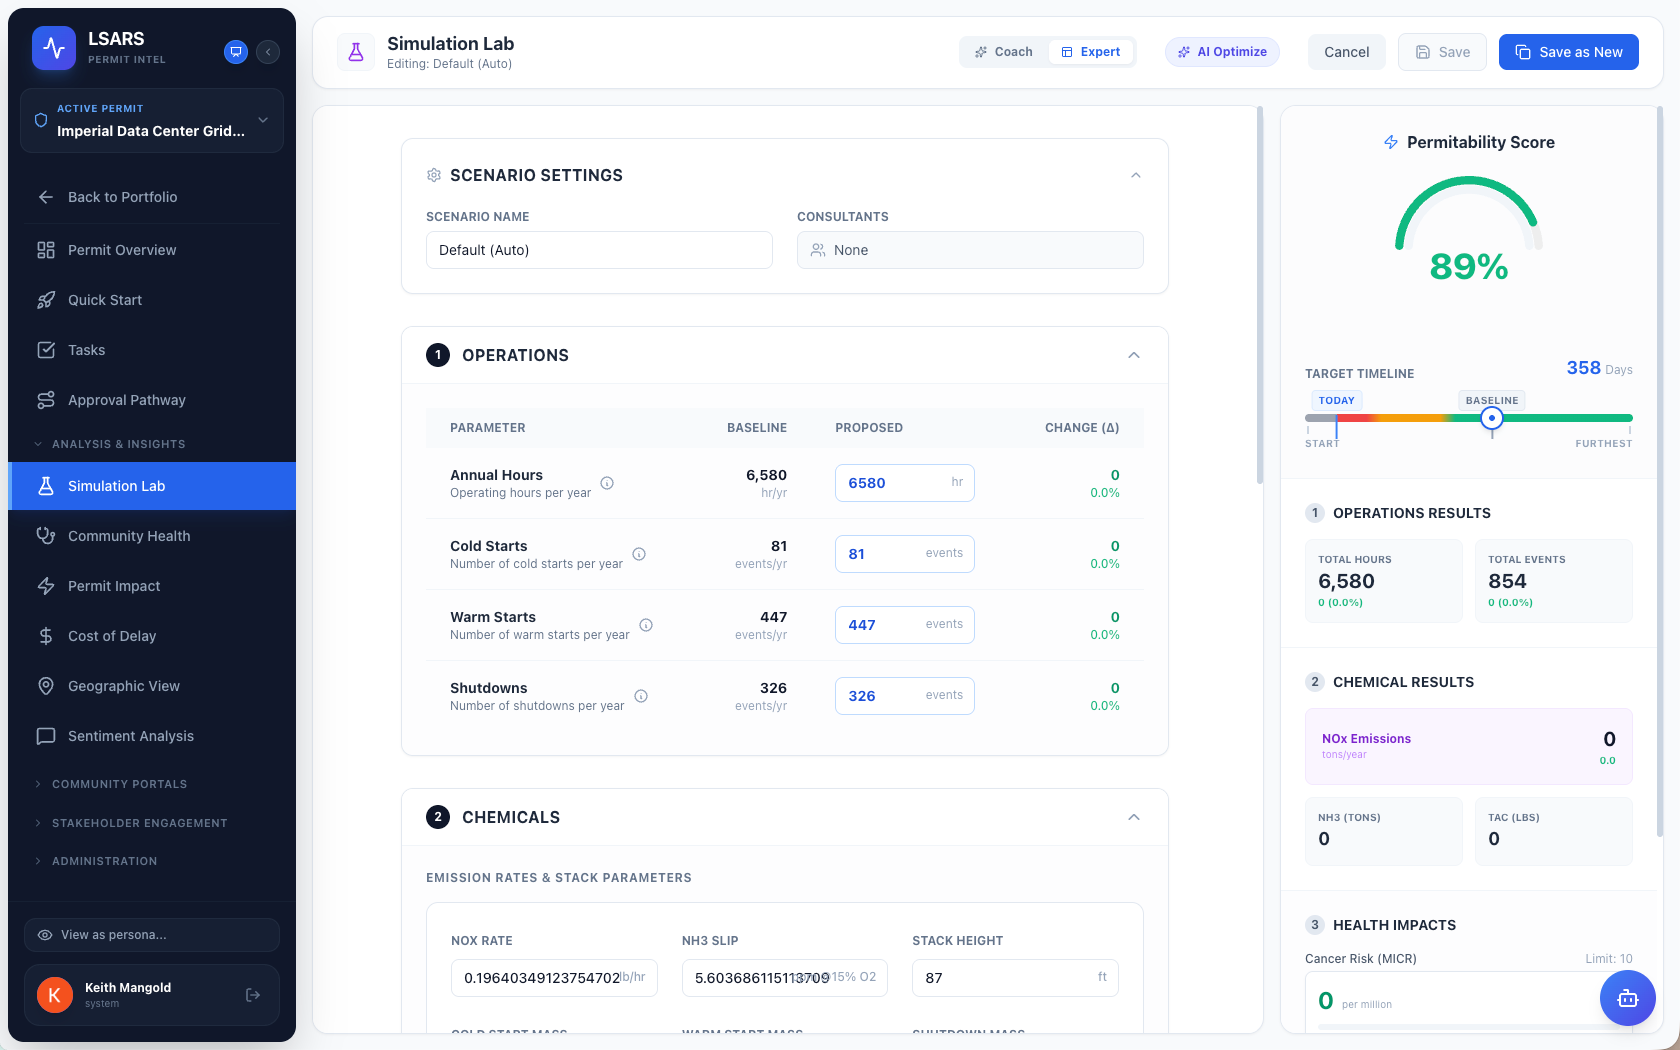Open Geographic View page

point(152,686)
